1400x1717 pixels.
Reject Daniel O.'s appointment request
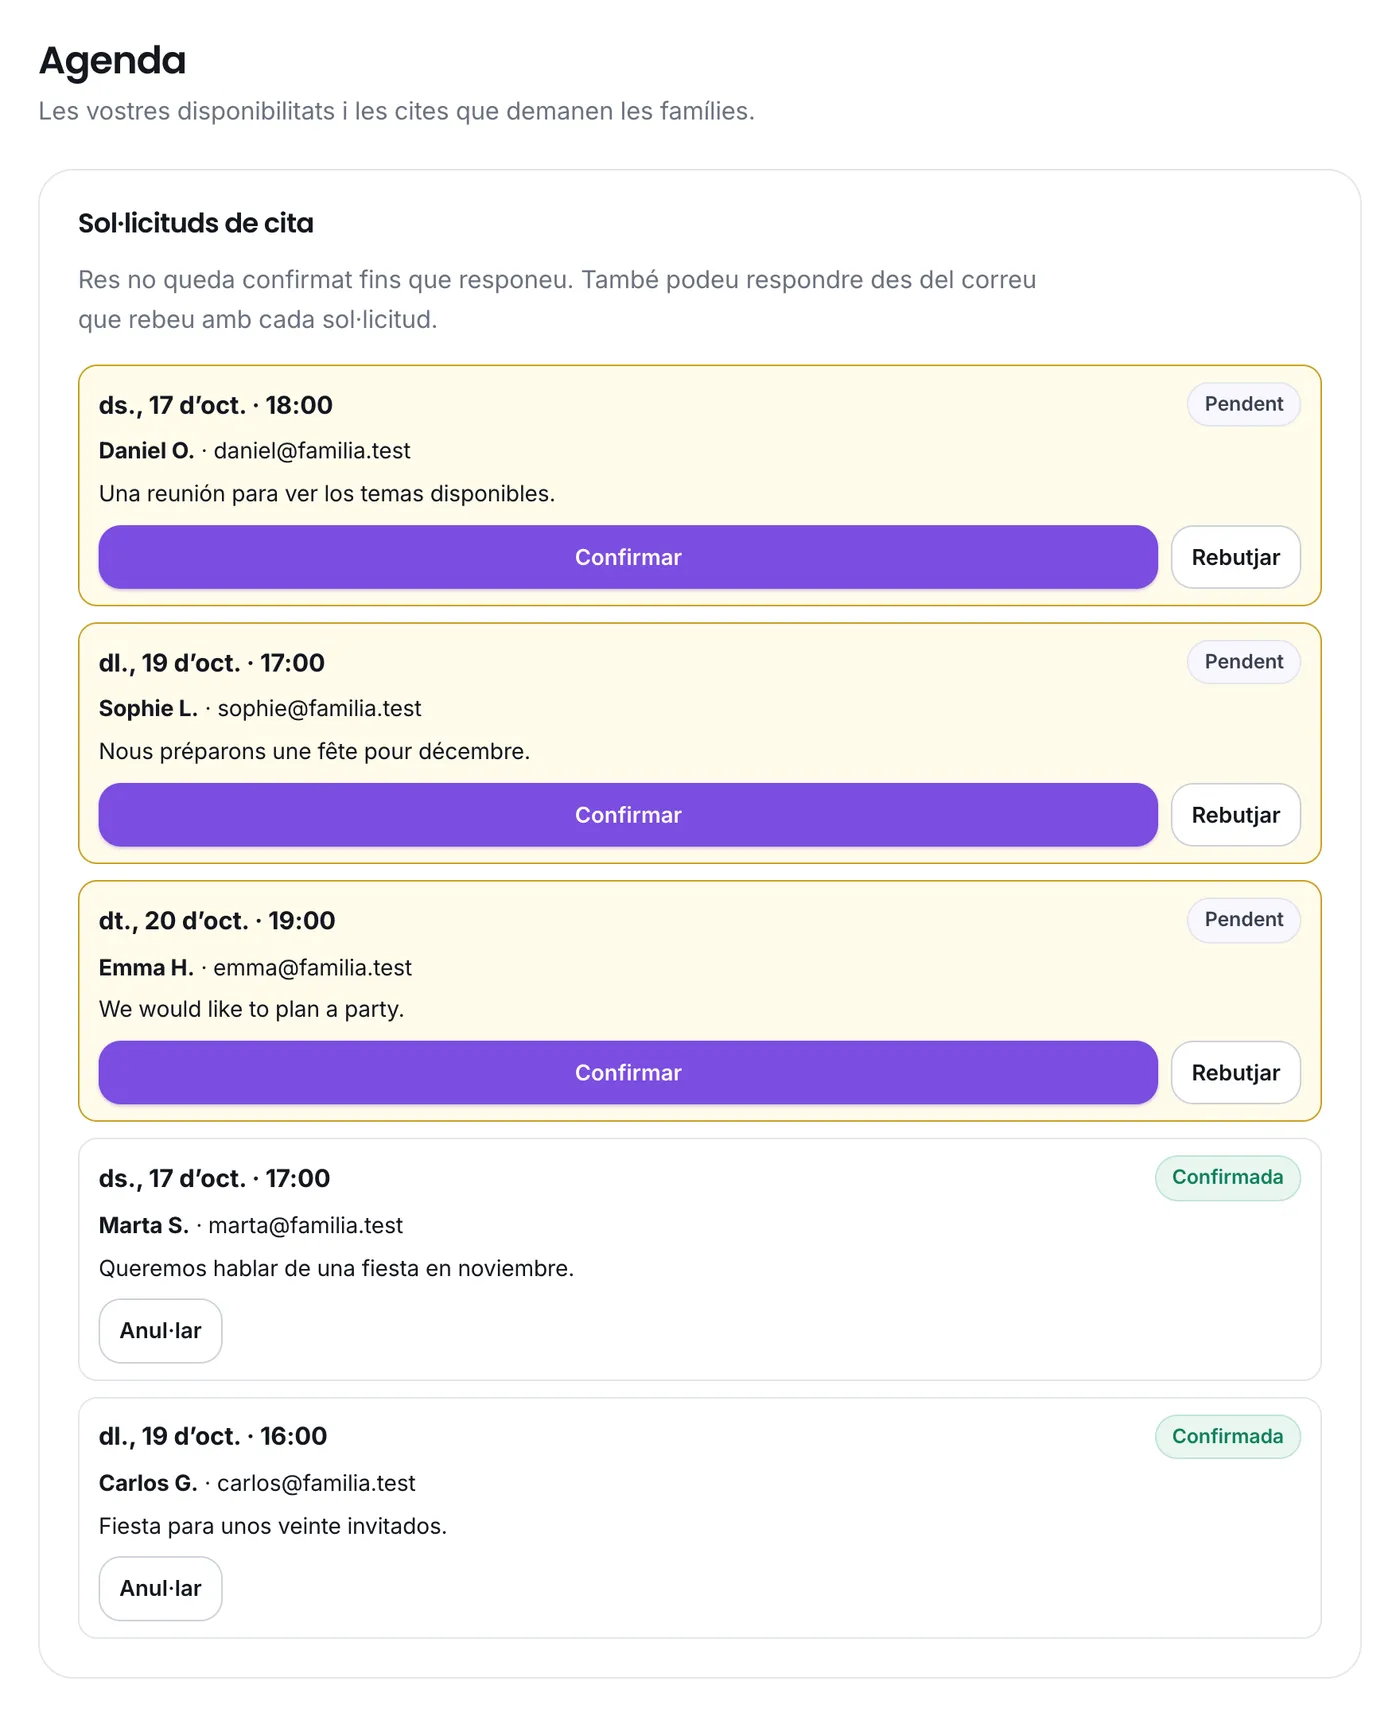1235,557
